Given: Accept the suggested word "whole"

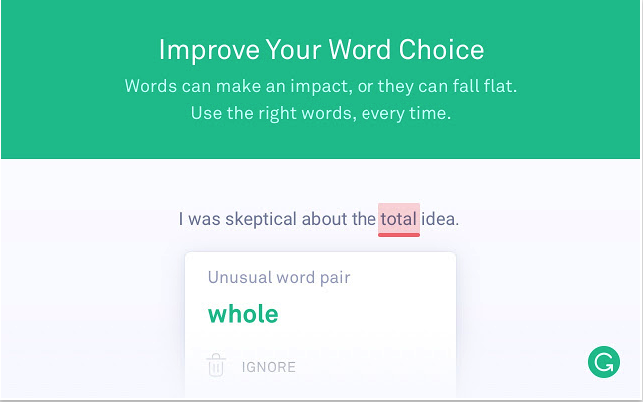Looking at the screenshot, I should tap(243, 314).
